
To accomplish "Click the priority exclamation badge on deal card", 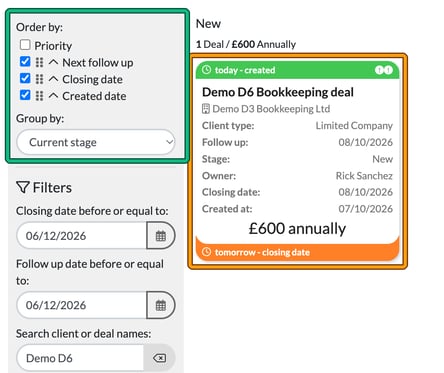I will 384,70.
